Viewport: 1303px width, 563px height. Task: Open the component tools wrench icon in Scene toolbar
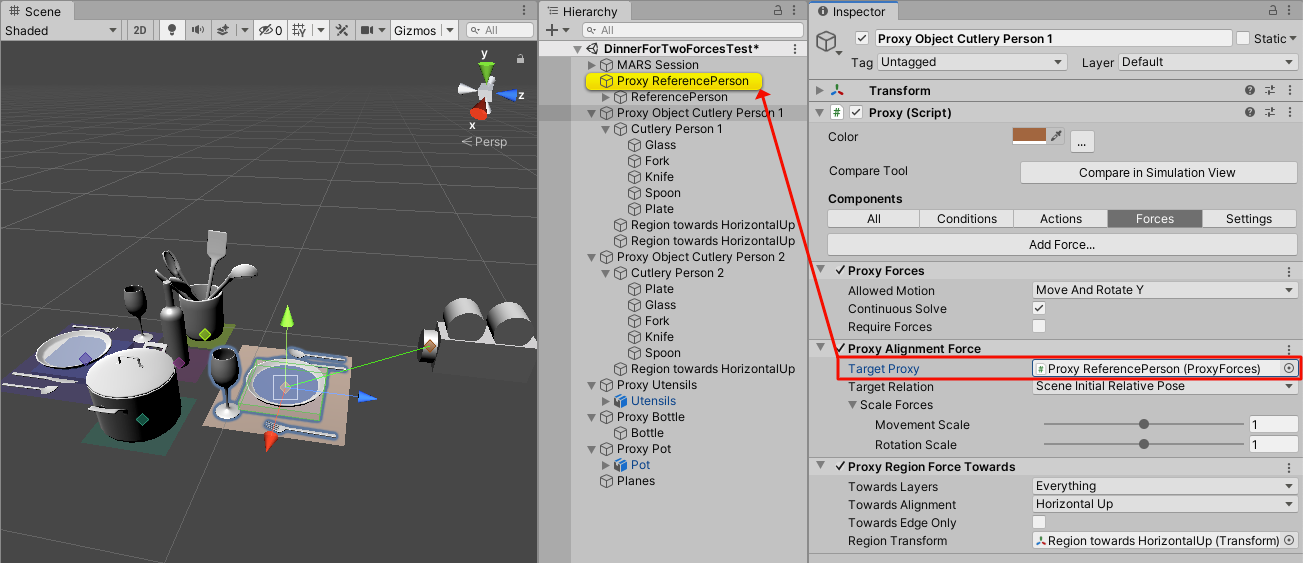342,30
